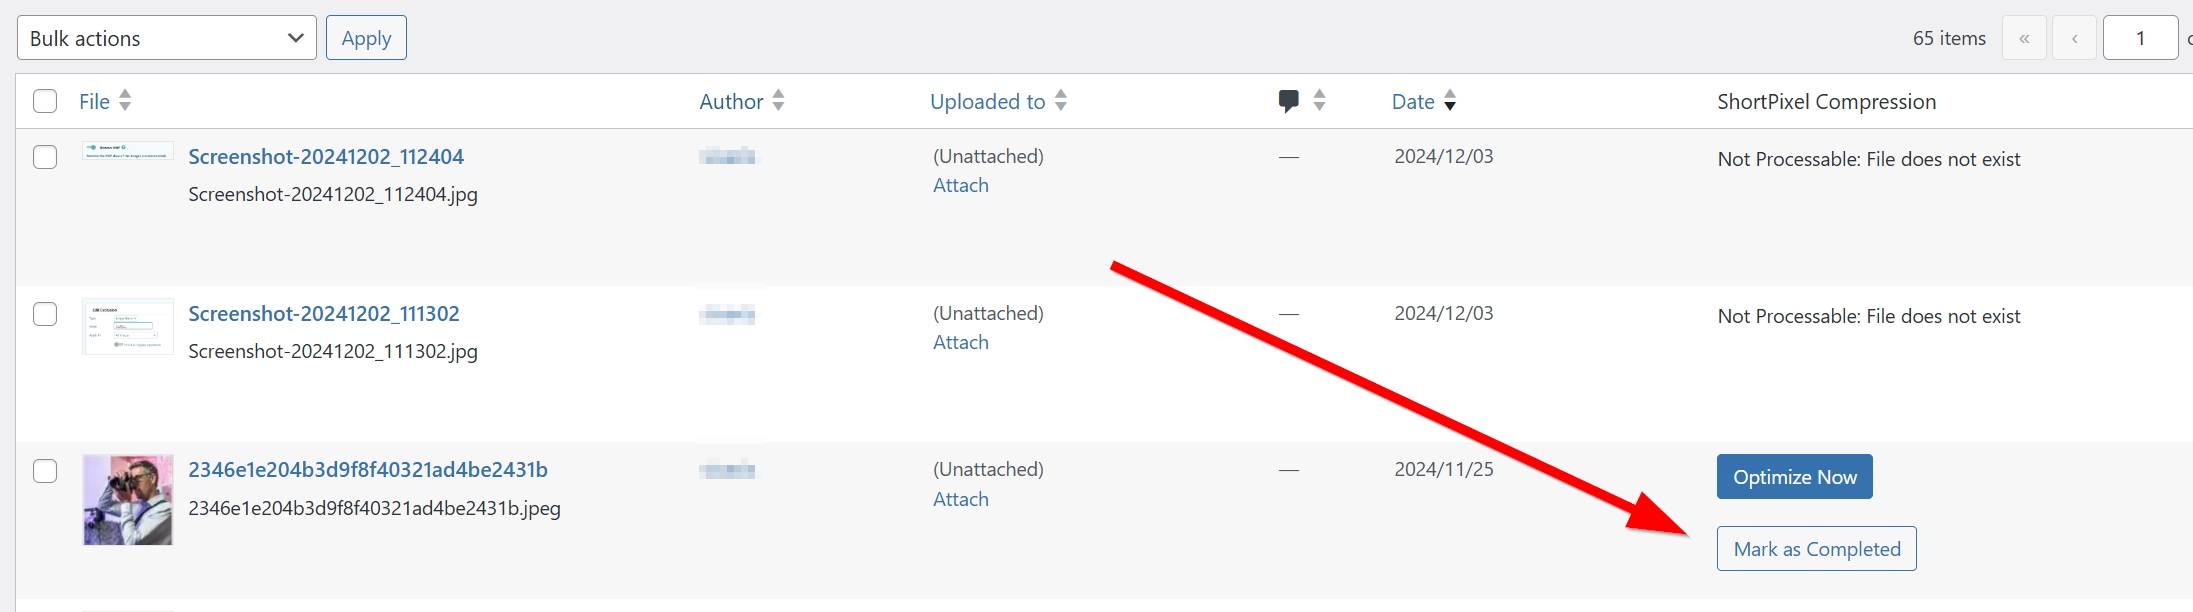Click sort arrows next to File
2193x612 pixels.
(125, 101)
